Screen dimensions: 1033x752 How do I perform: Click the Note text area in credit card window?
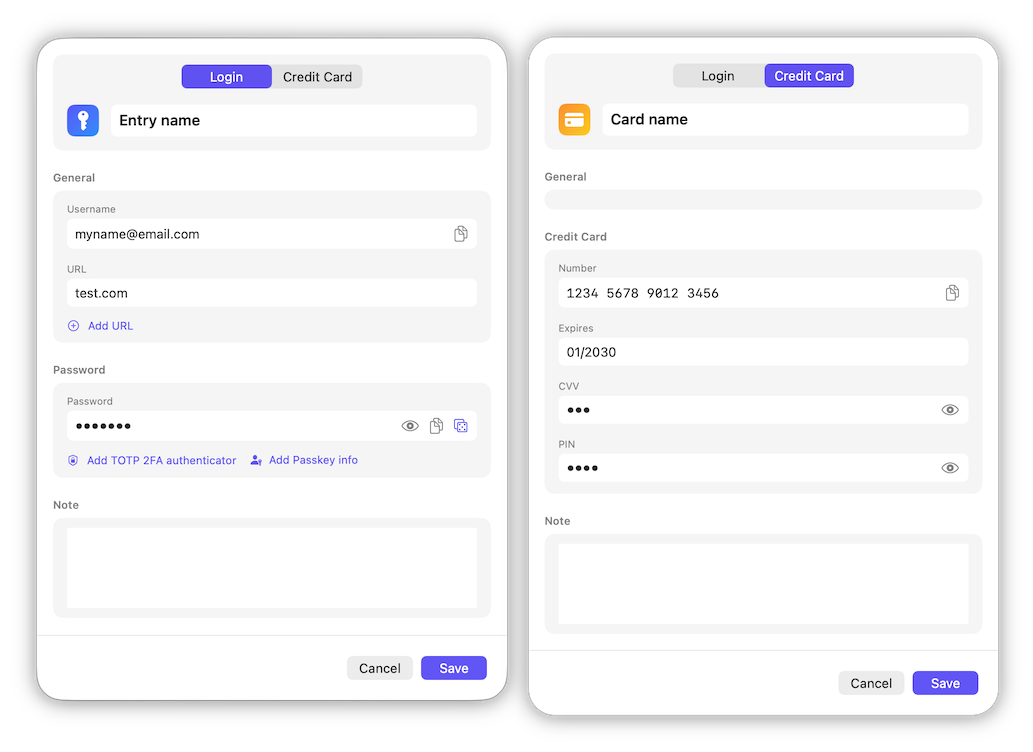764,584
